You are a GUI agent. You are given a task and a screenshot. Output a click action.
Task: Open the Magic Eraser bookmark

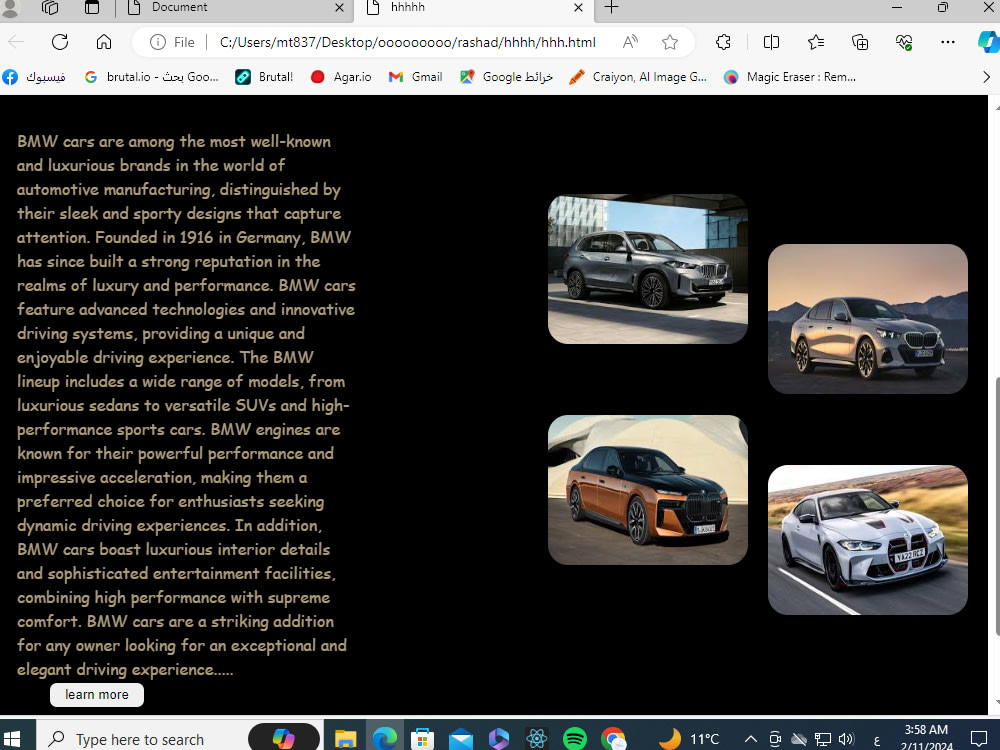point(790,77)
